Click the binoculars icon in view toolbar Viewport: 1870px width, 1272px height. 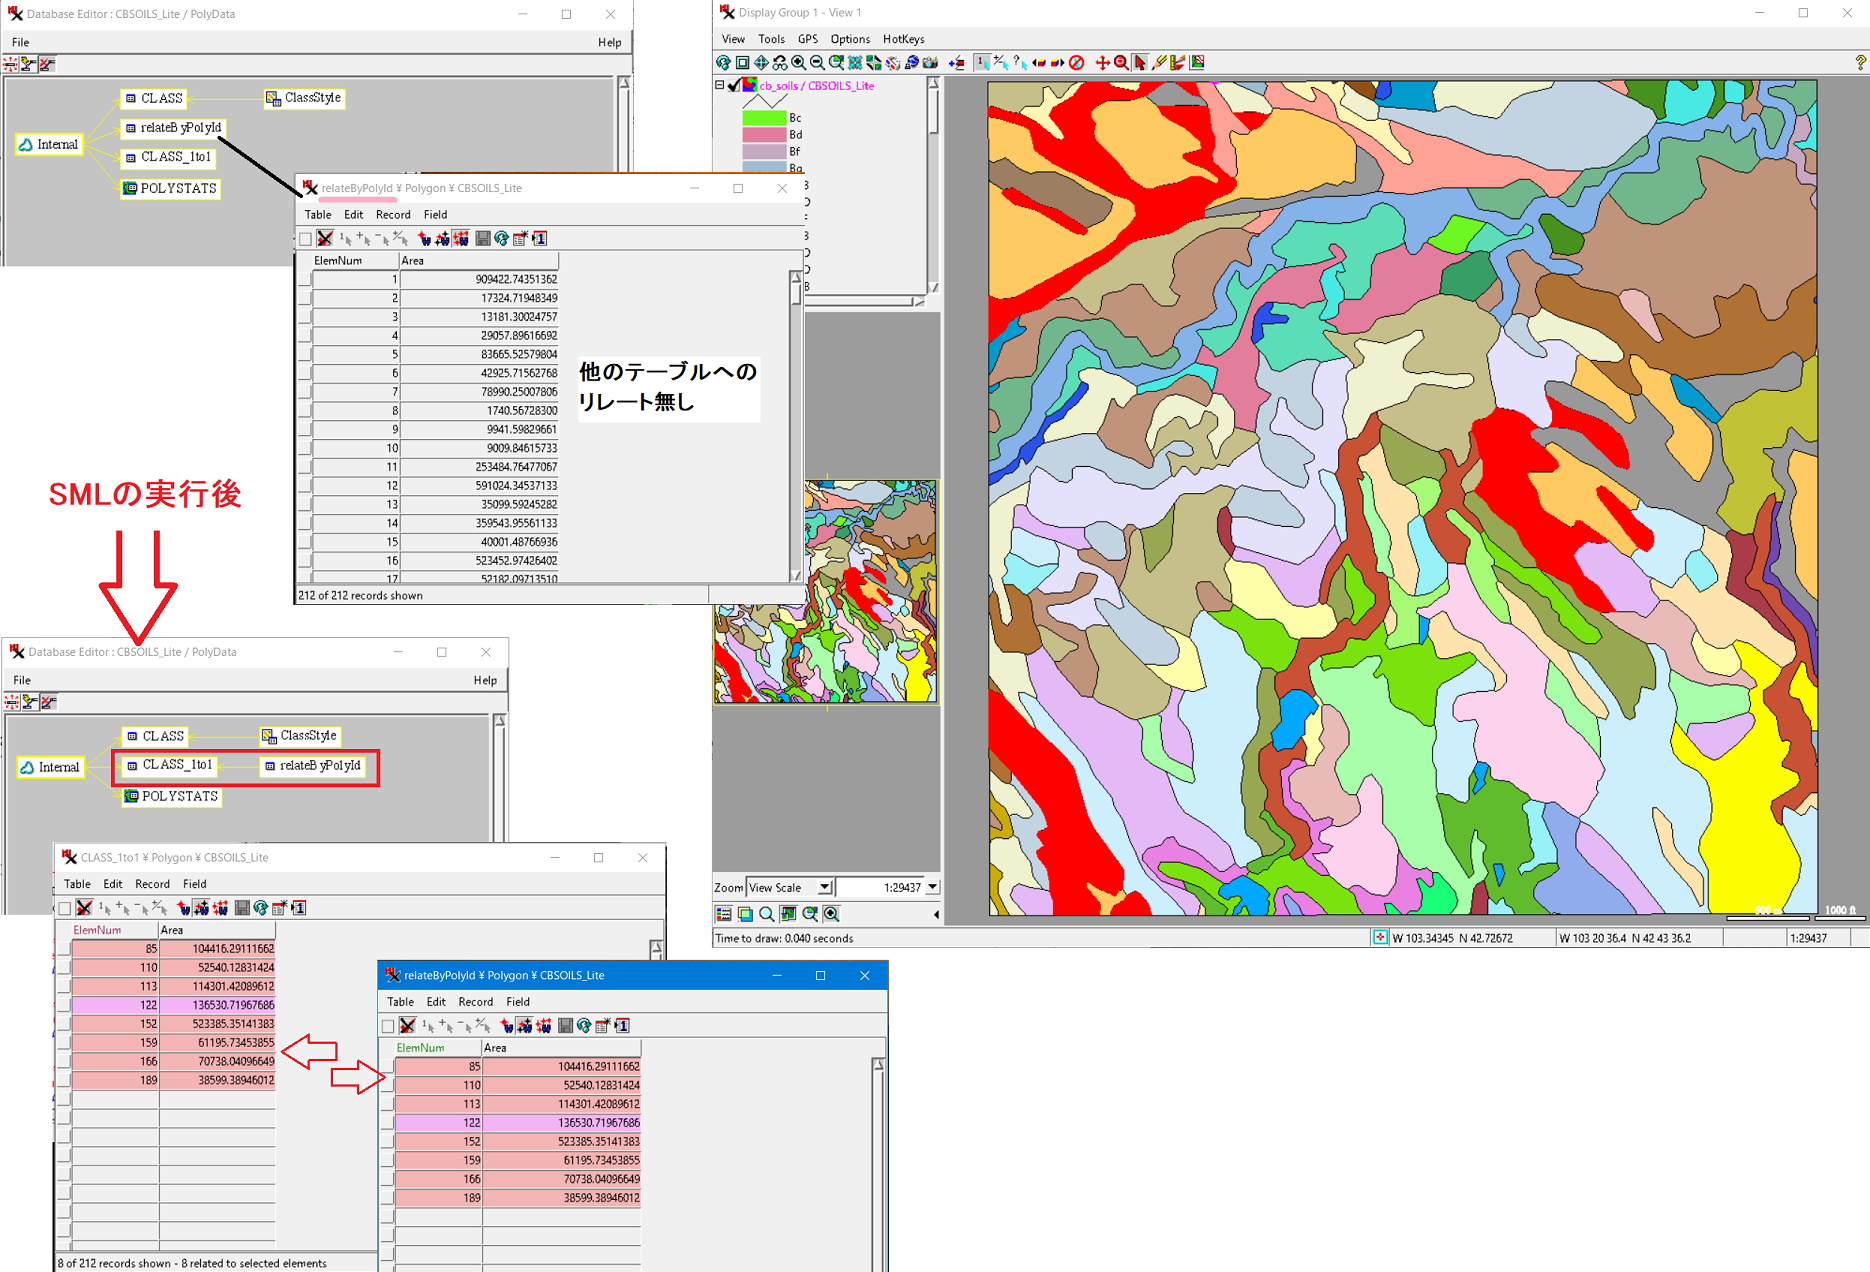(780, 63)
